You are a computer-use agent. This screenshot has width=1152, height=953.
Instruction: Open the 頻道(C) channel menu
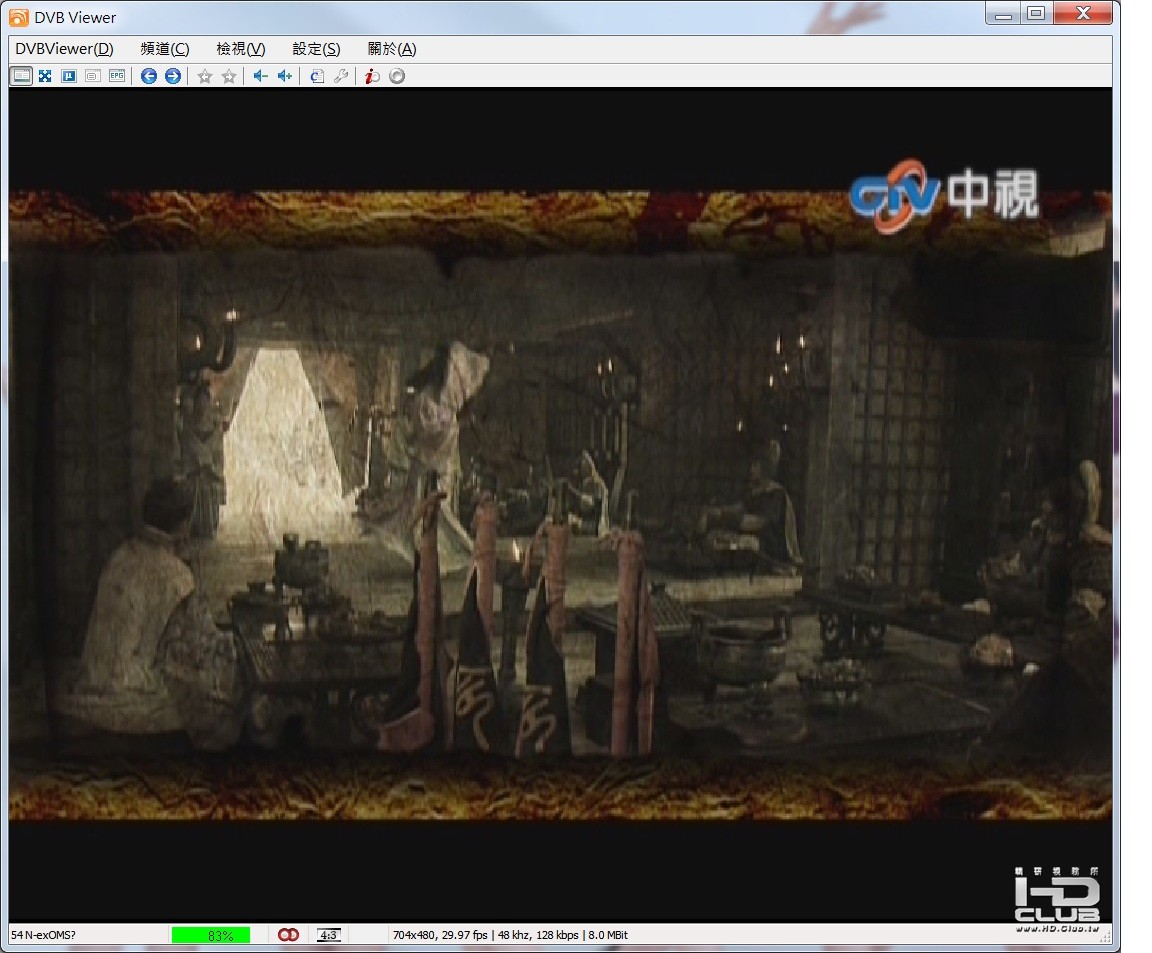pyautogui.click(x=165, y=49)
